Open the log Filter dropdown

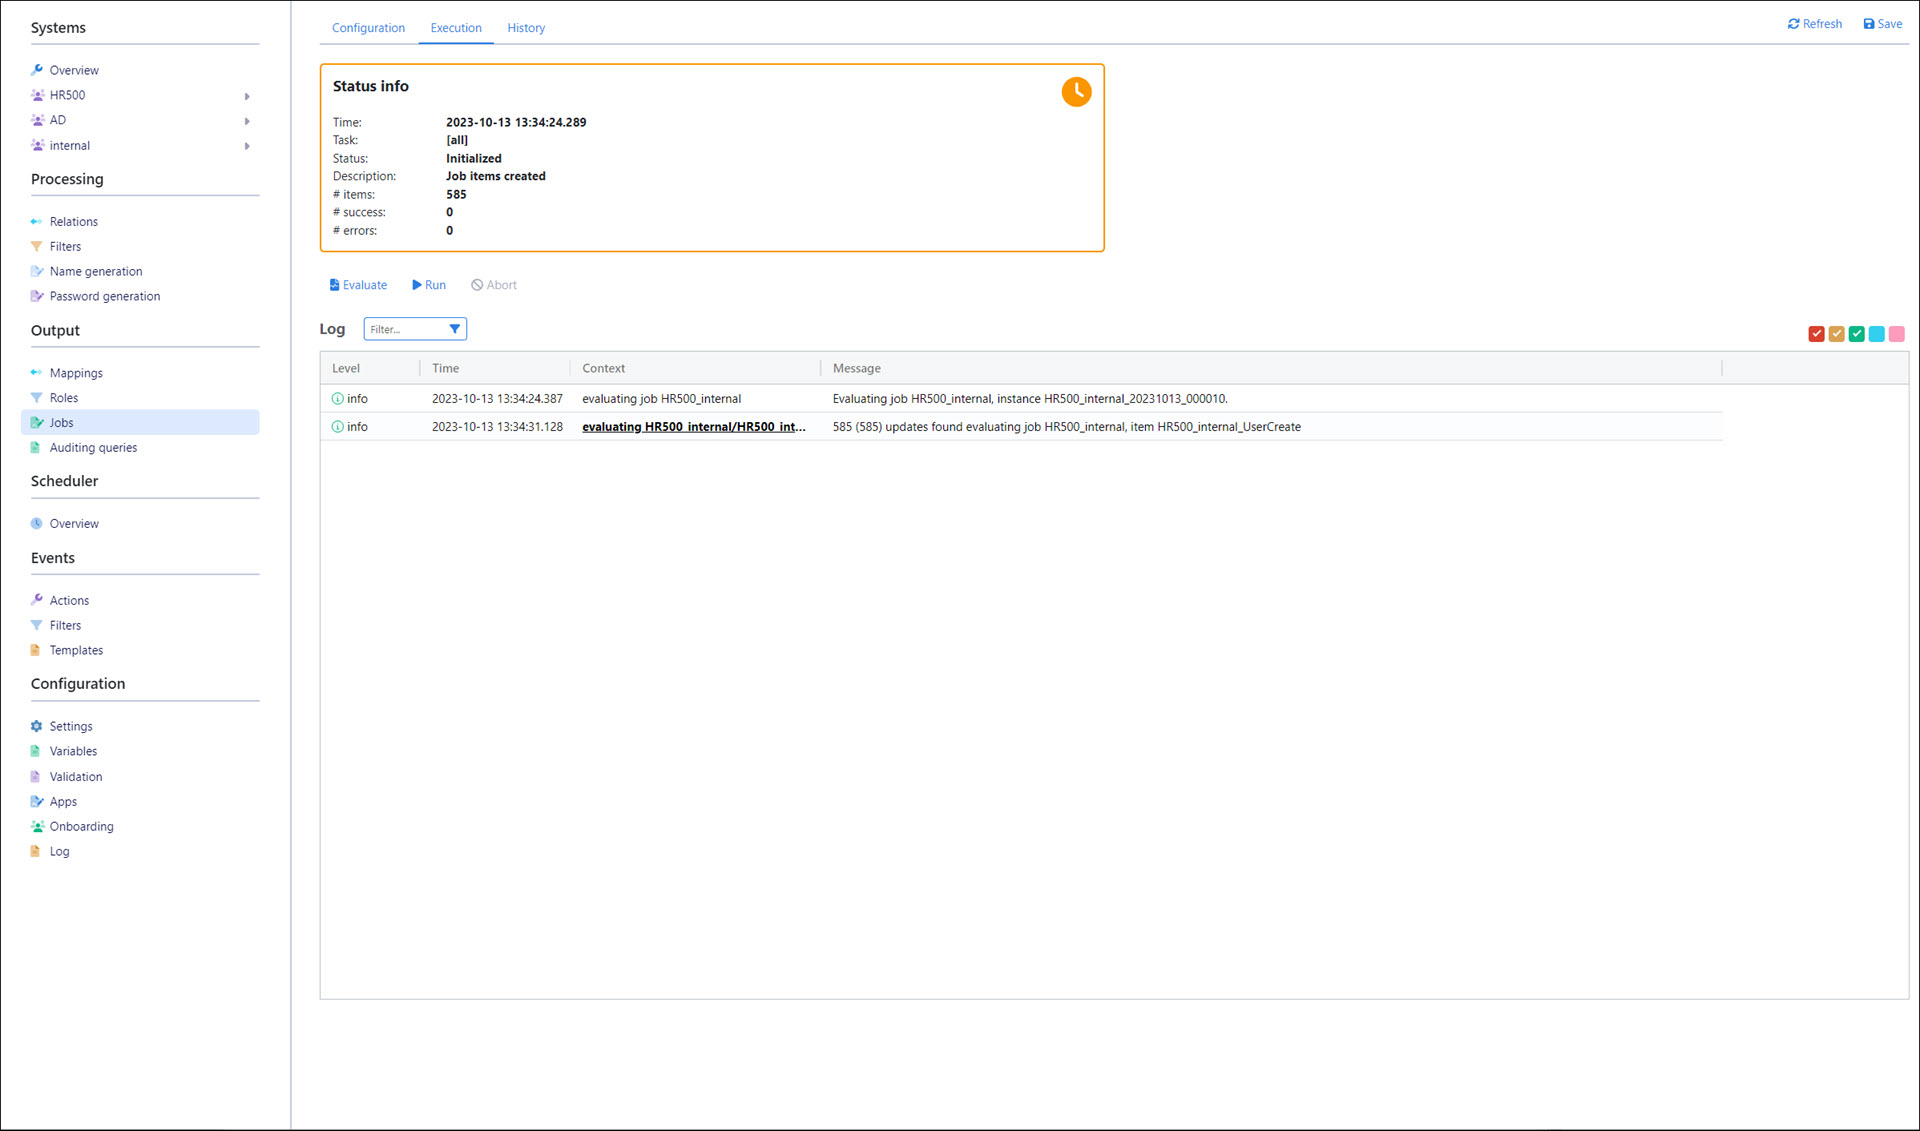click(x=454, y=329)
